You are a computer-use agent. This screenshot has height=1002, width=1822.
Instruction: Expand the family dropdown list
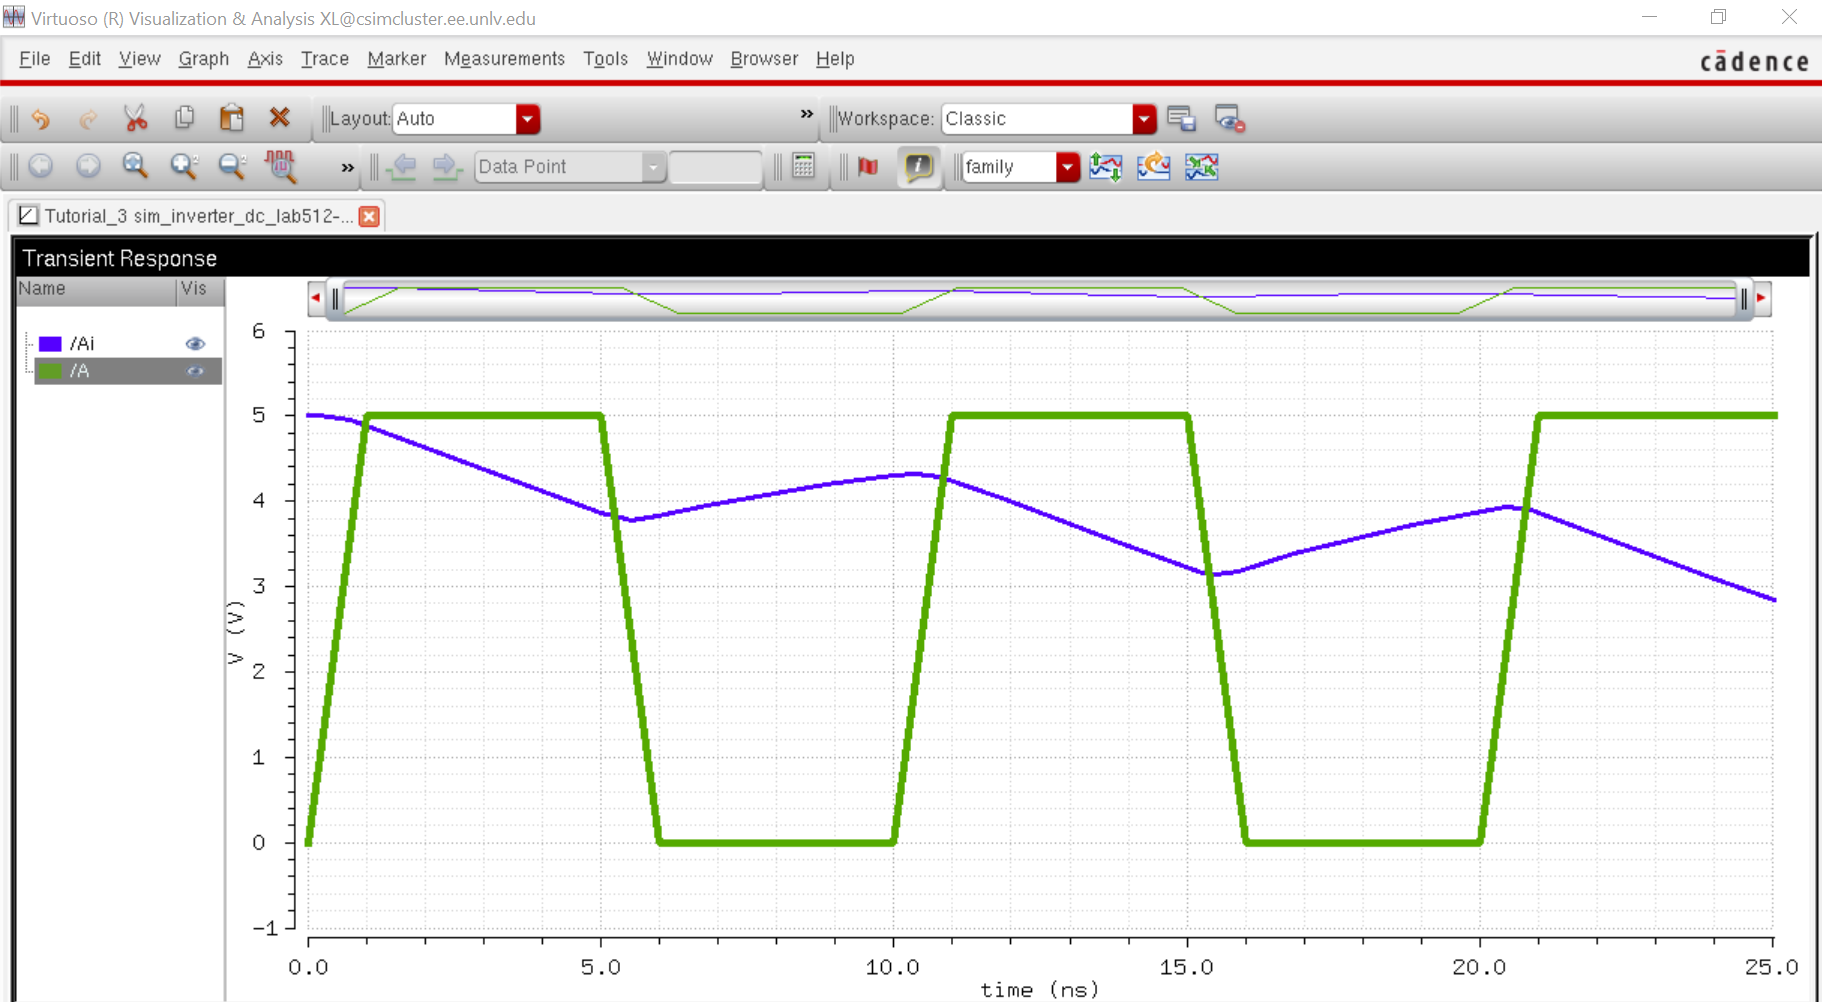1067,167
